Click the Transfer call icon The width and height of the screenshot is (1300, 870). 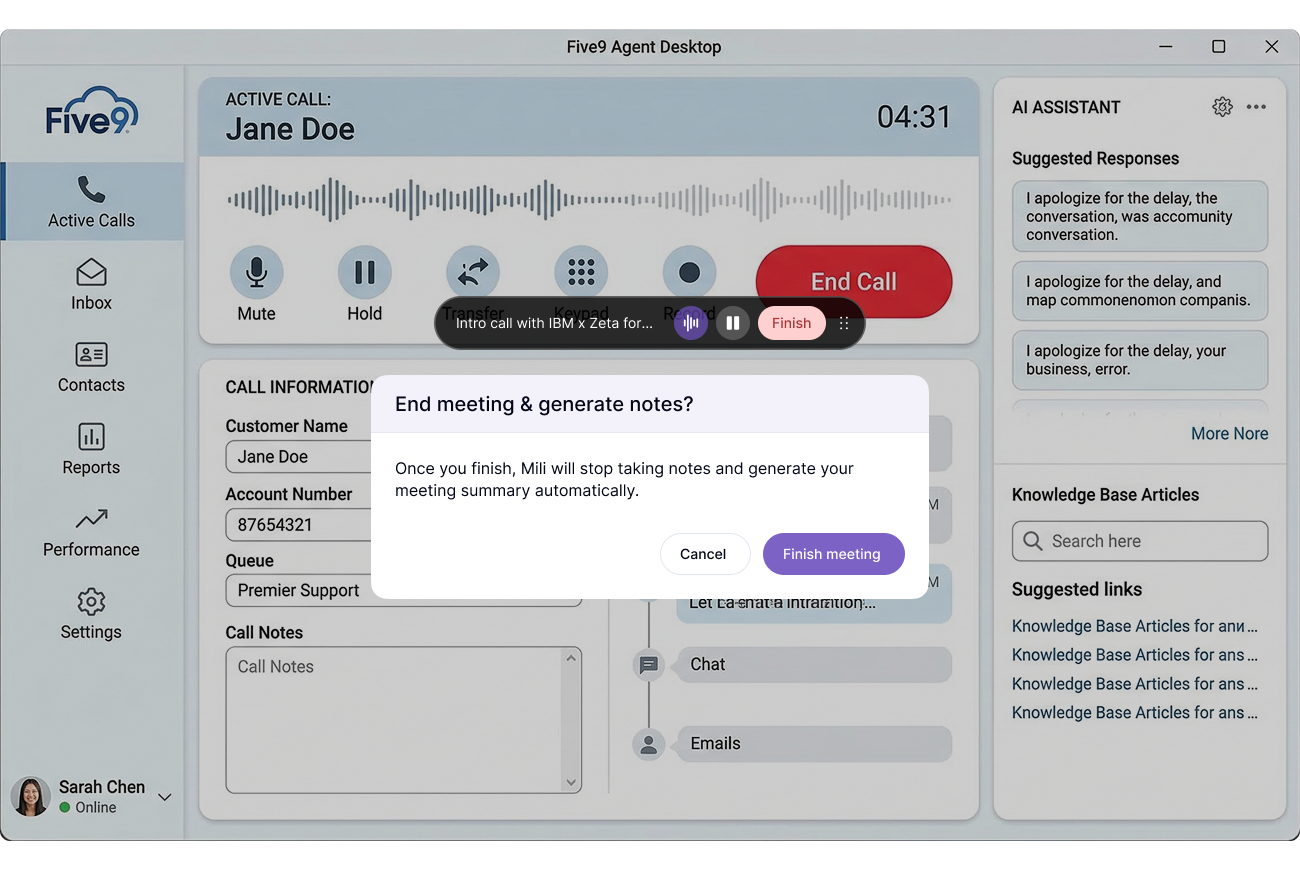472,272
